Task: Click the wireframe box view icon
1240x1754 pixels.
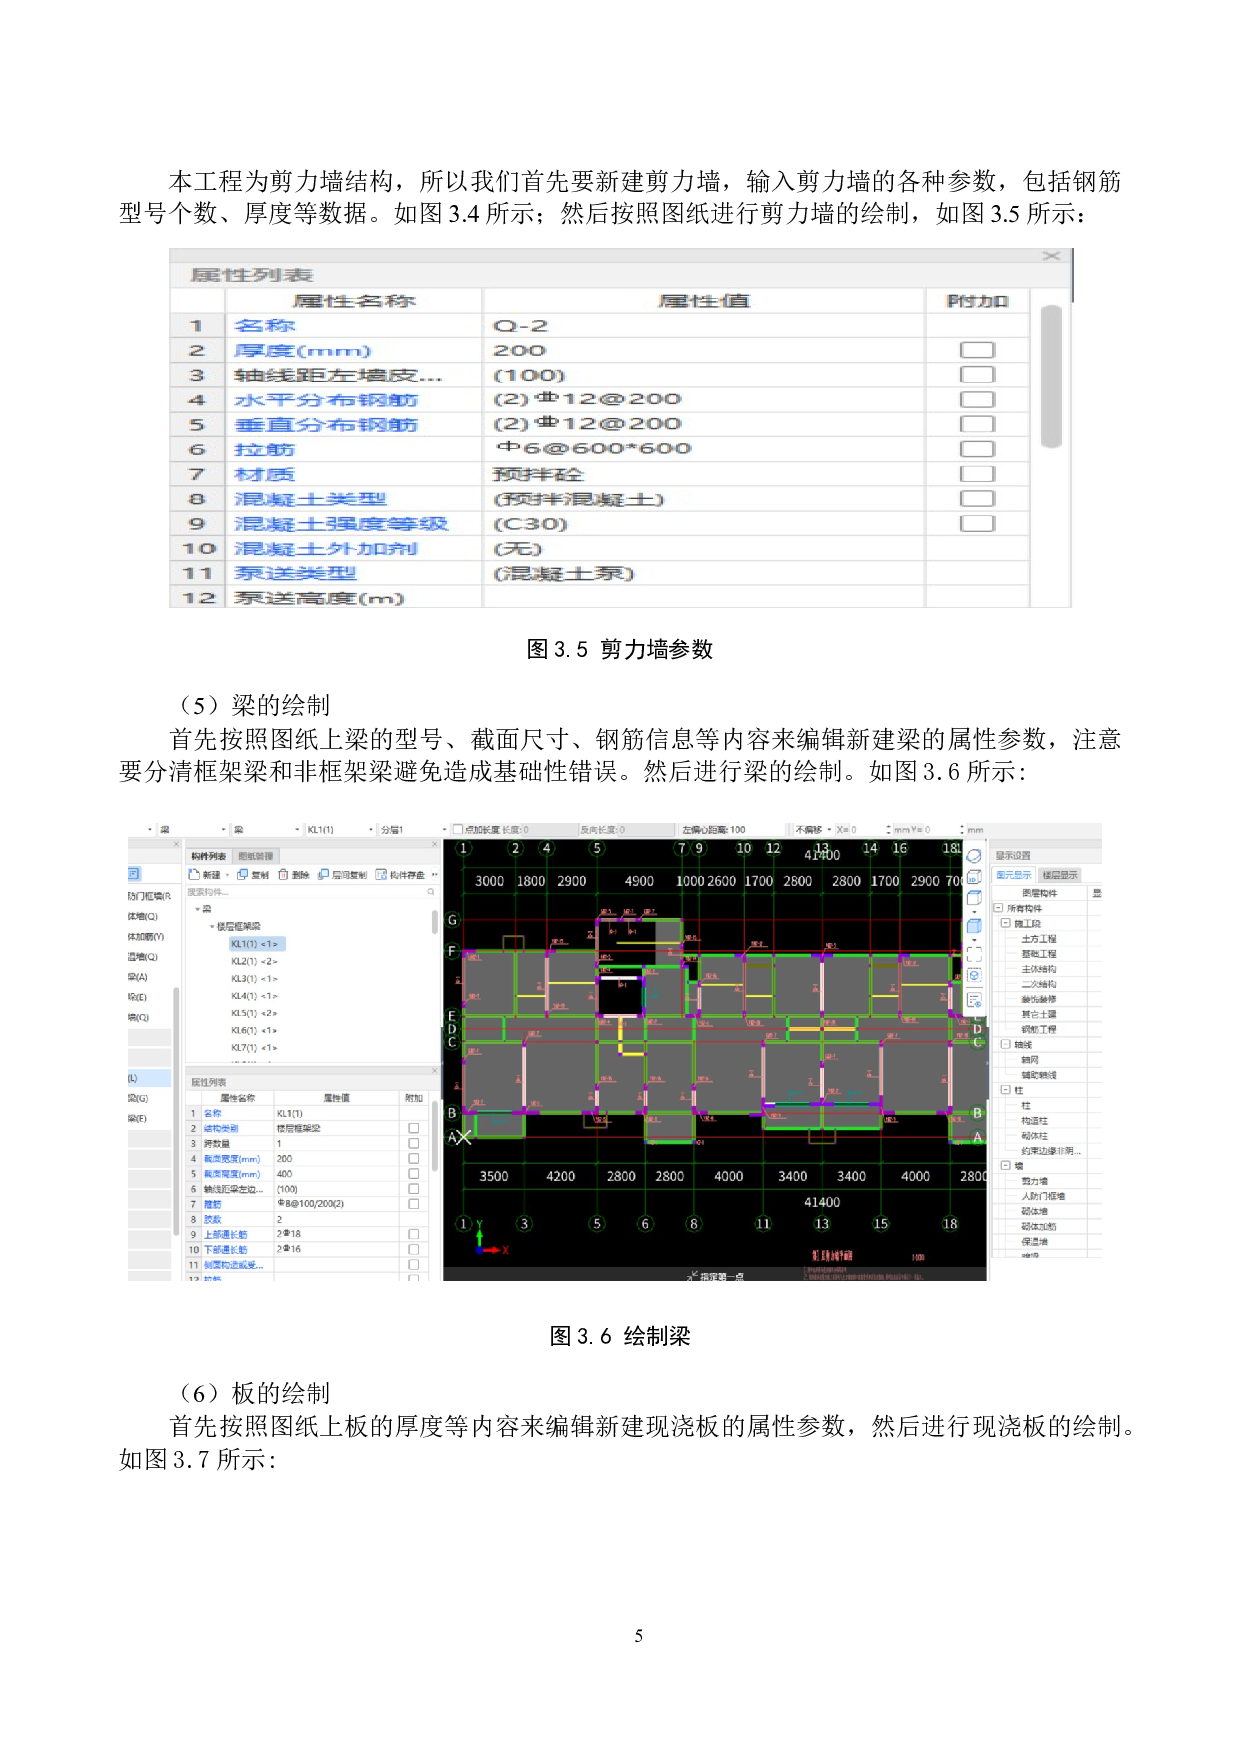Action: 974,897
